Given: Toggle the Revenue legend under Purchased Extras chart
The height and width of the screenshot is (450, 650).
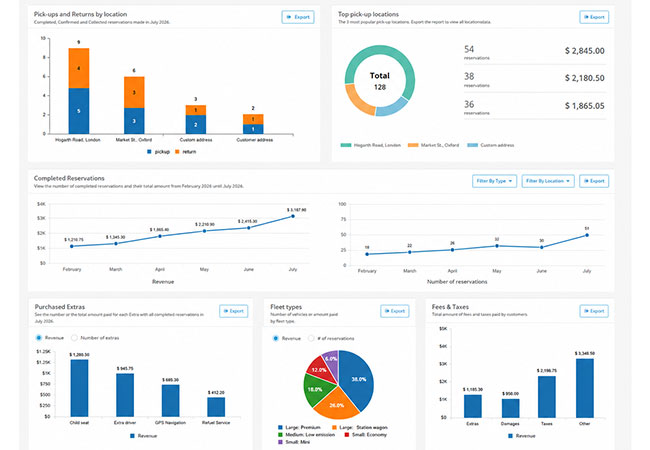Looking at the screenshot, I should coord(143,436).
